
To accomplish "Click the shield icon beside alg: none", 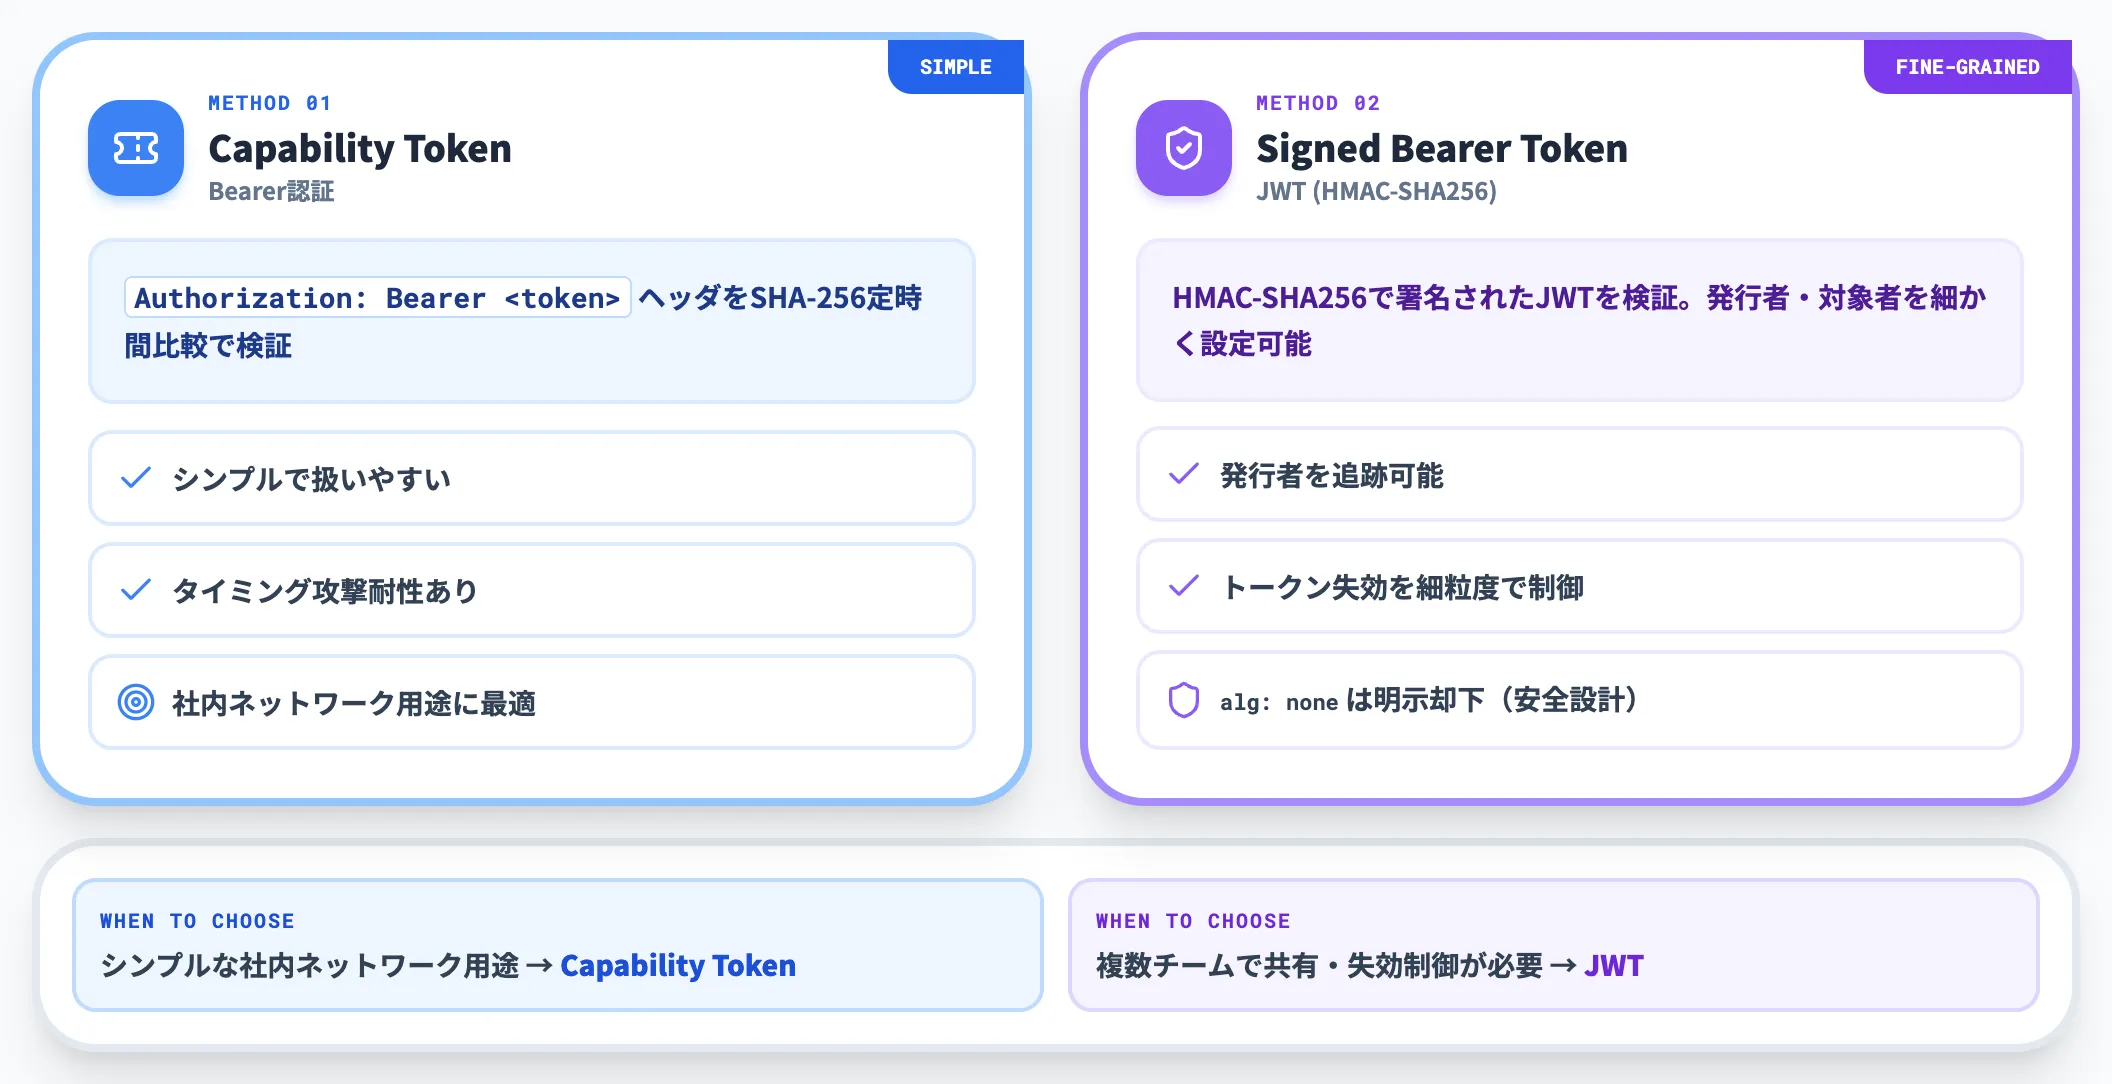I will point(1184,700).
